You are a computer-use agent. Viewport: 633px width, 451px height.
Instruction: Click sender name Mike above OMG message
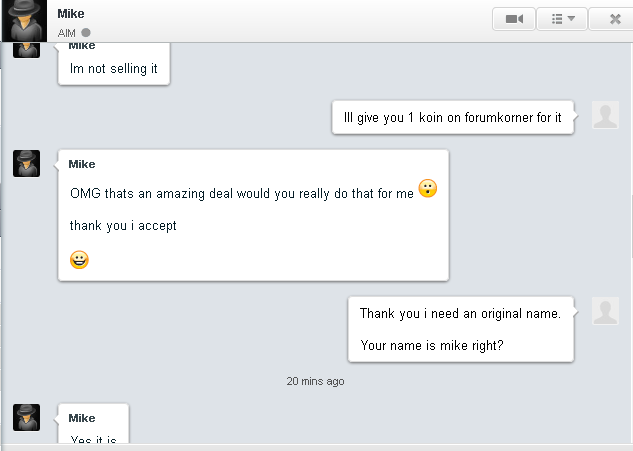tap(82, 164)
